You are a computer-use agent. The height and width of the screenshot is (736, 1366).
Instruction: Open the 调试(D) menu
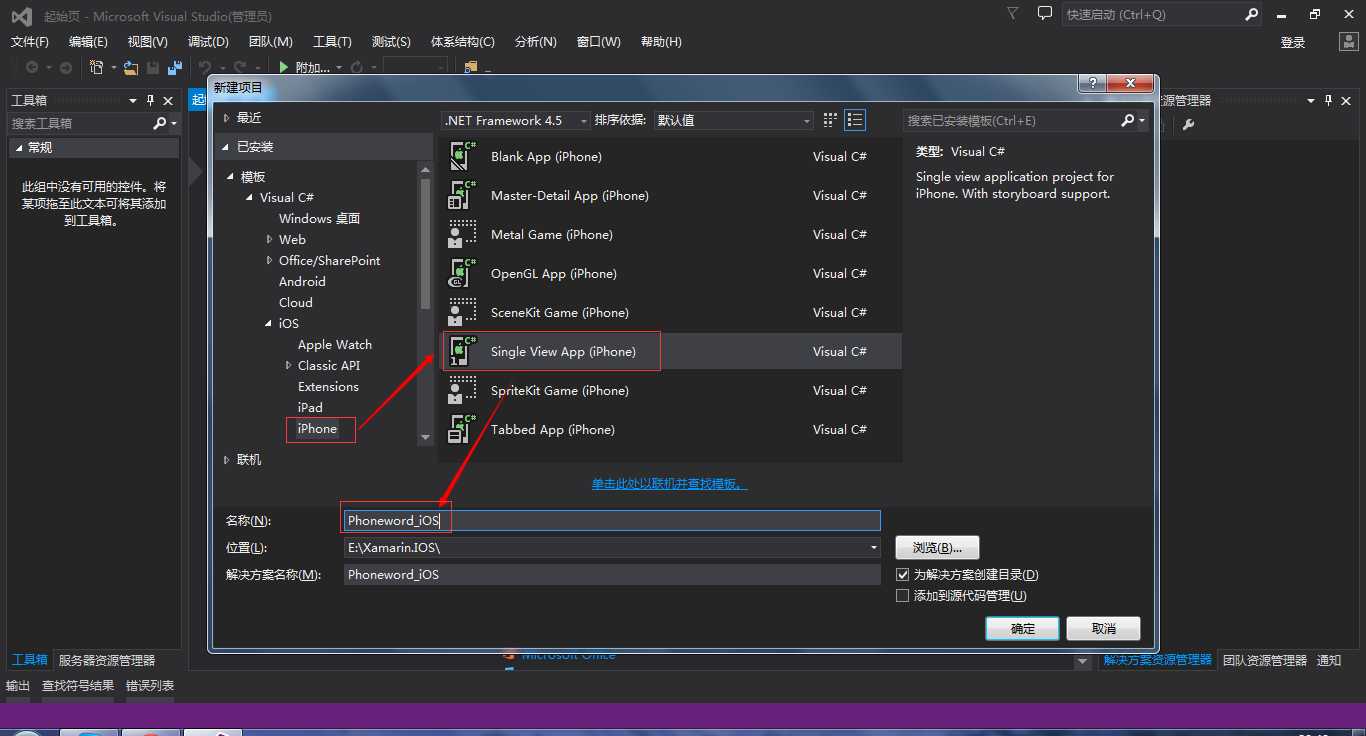click(208, 42)
